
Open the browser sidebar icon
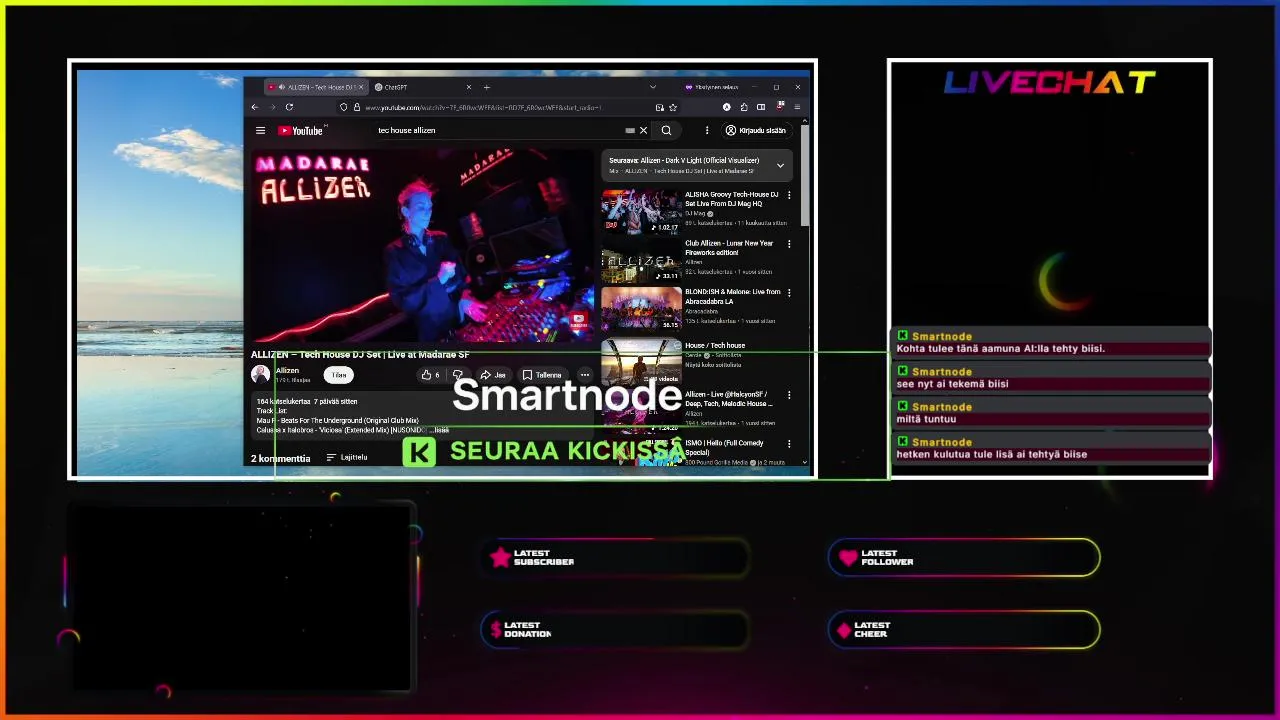(x=761, y=107)
